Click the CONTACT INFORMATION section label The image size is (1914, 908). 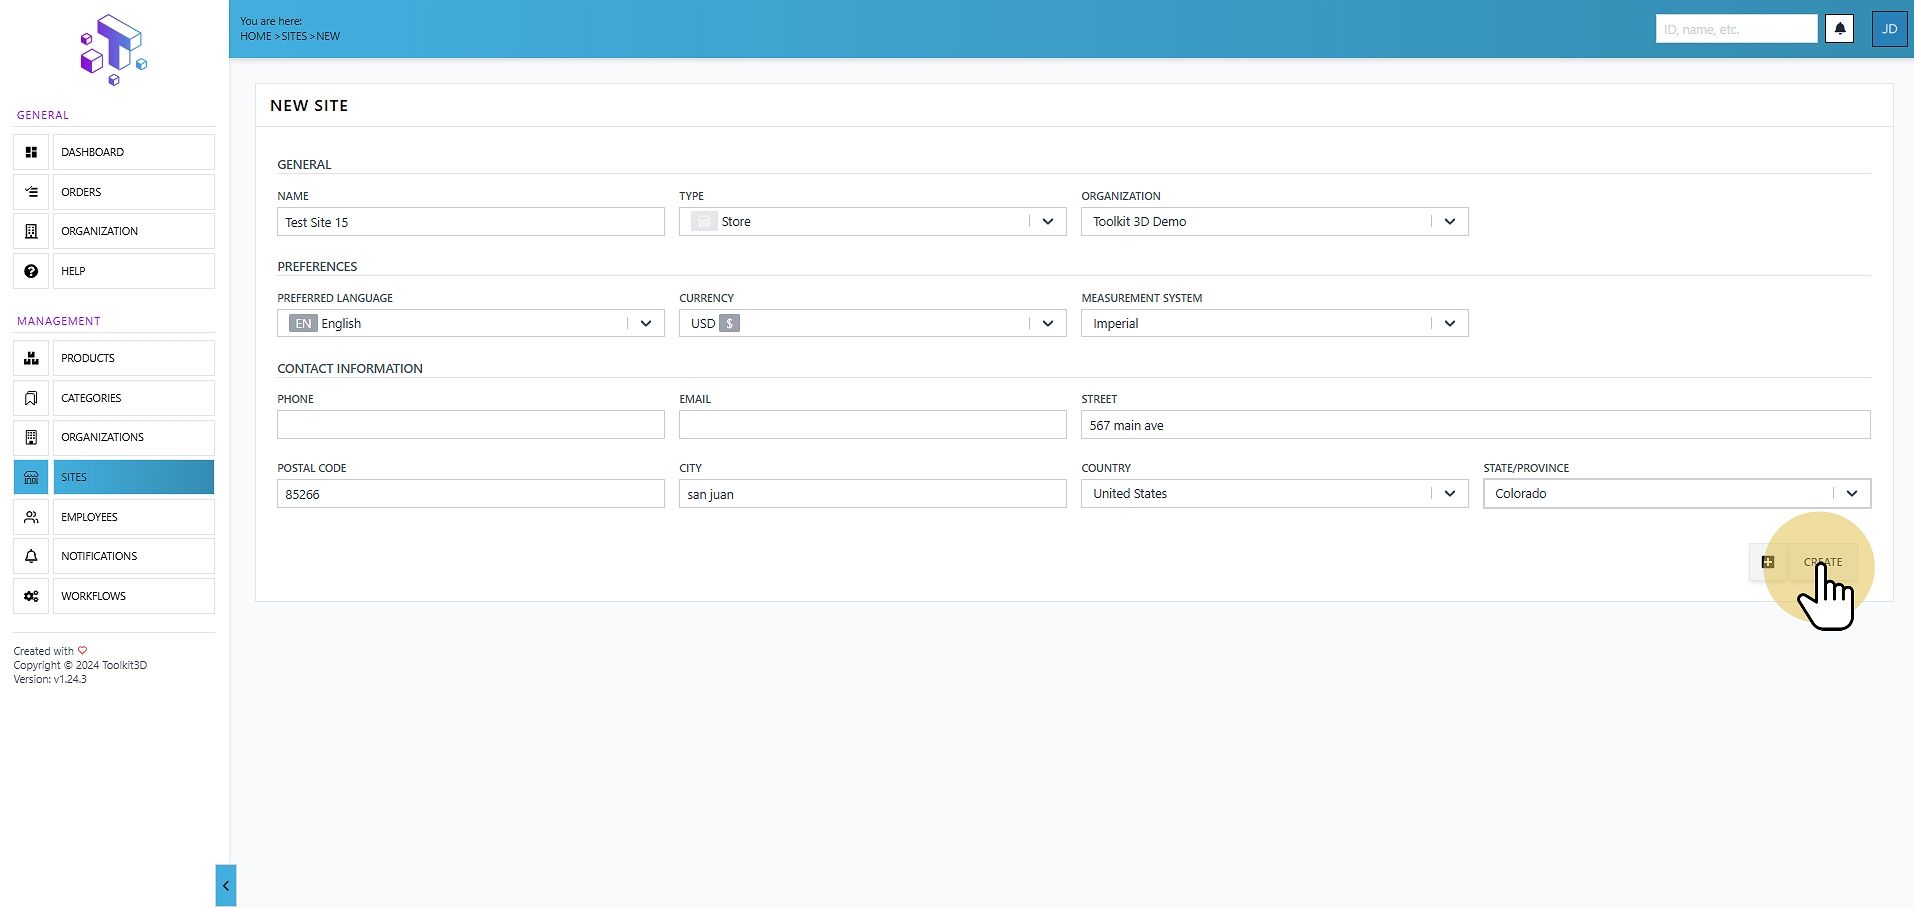[x=350, y=369]
